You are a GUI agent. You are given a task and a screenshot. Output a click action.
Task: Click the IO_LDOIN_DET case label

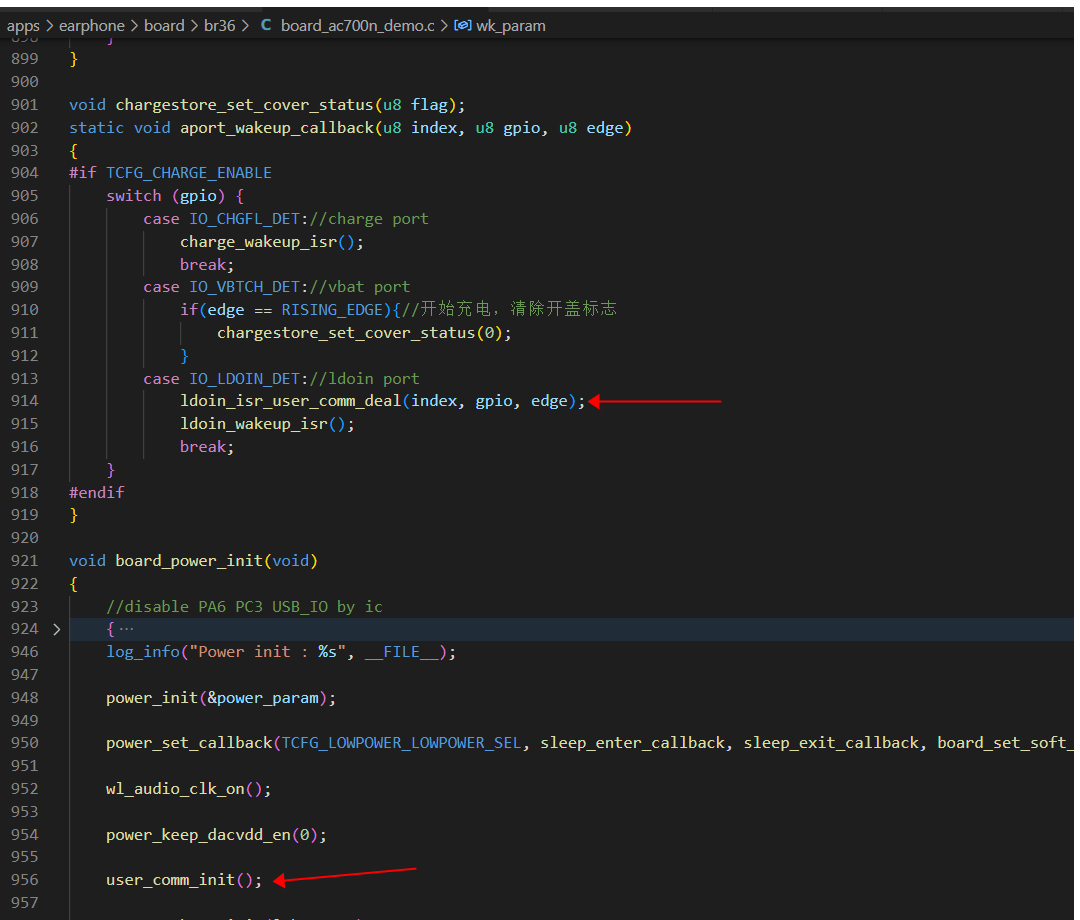[x=245, y=379]
